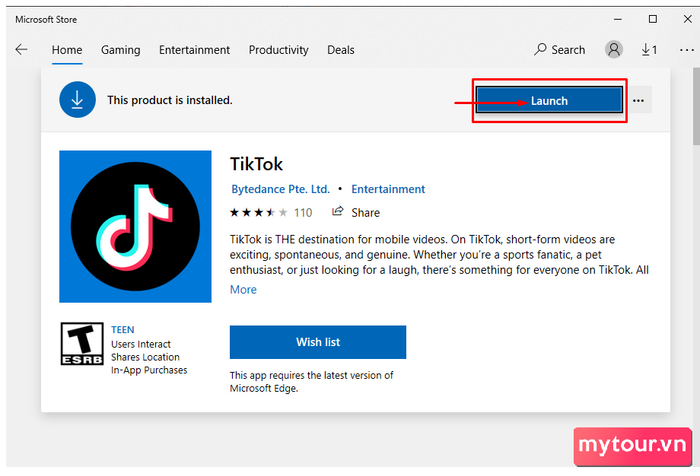This screenshot has width=700, height=476.
Task: Open the Store's See more menu
Action: 687,50
